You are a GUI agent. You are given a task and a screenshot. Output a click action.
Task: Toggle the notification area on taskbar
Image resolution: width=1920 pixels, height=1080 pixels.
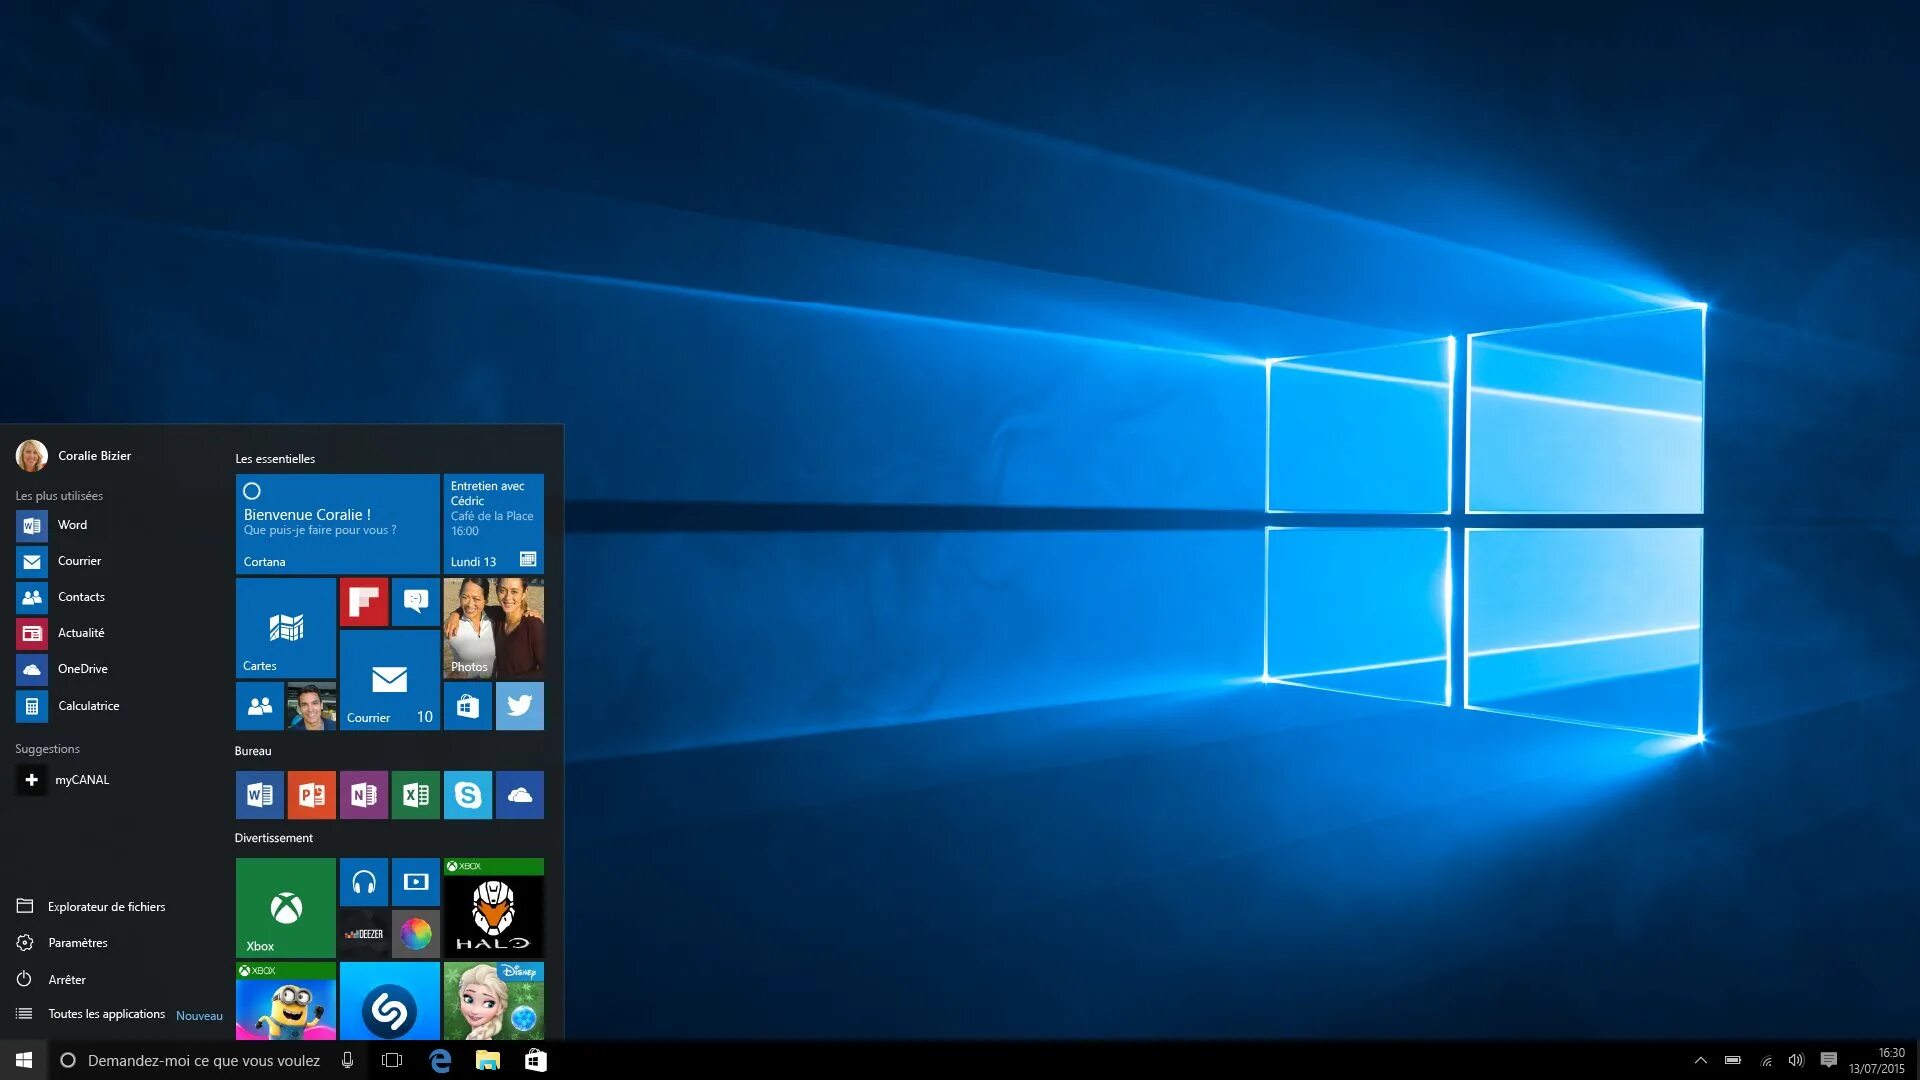[x=1698, y=1060]
